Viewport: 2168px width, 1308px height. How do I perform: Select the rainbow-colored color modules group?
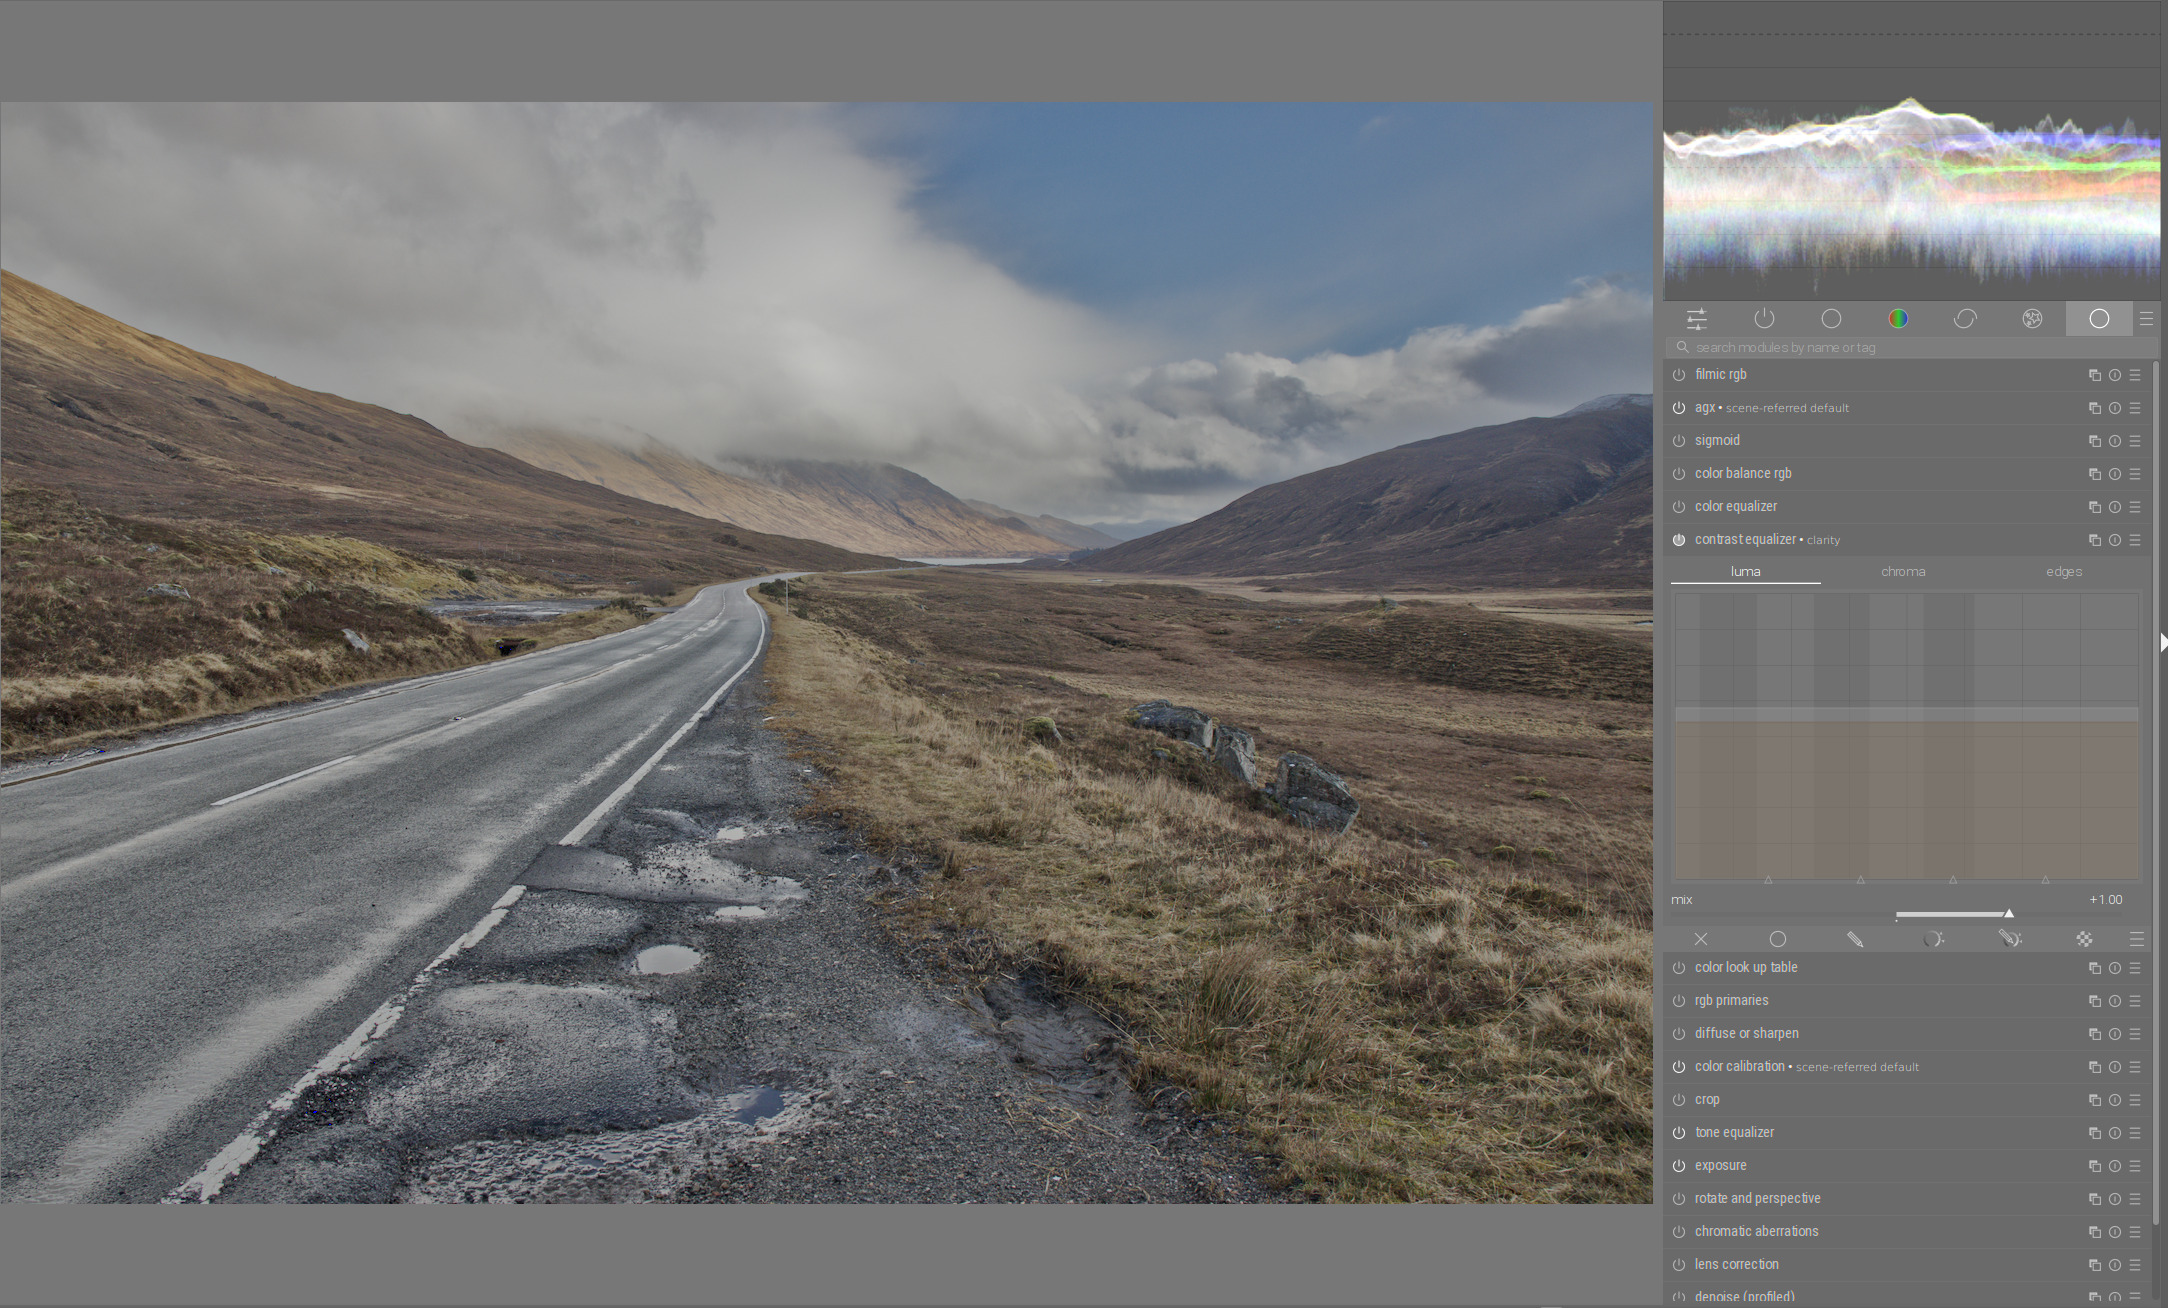1898,319
